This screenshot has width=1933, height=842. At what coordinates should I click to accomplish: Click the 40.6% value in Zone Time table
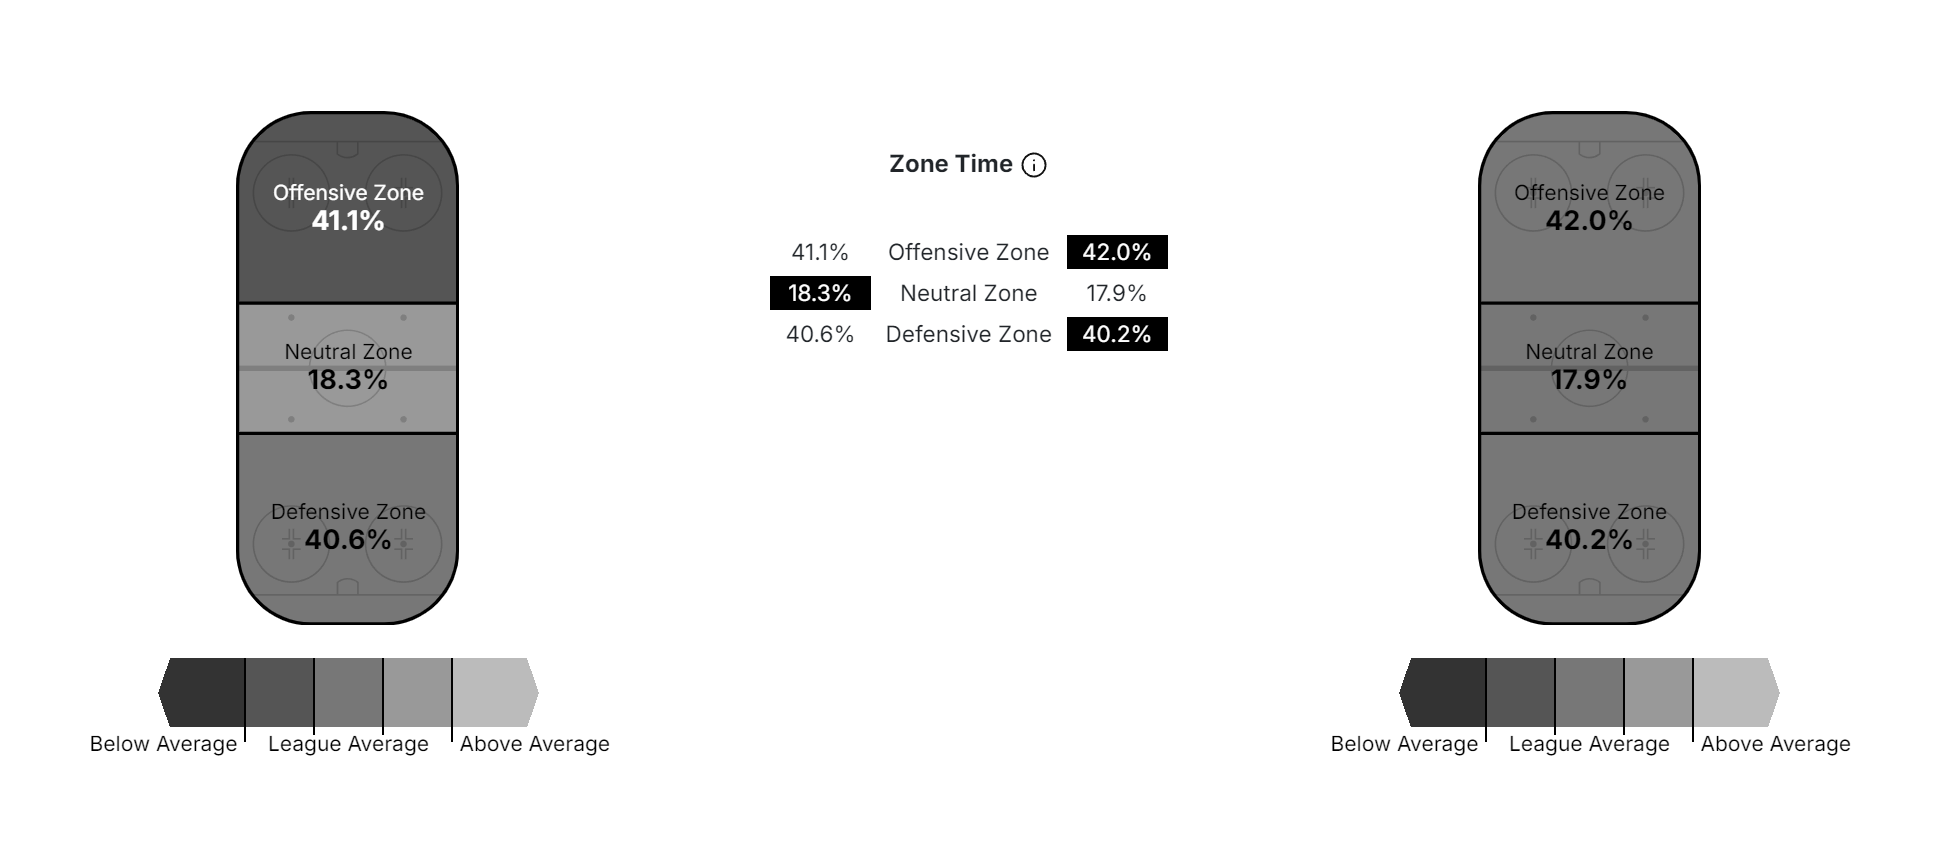click(820, 334)
